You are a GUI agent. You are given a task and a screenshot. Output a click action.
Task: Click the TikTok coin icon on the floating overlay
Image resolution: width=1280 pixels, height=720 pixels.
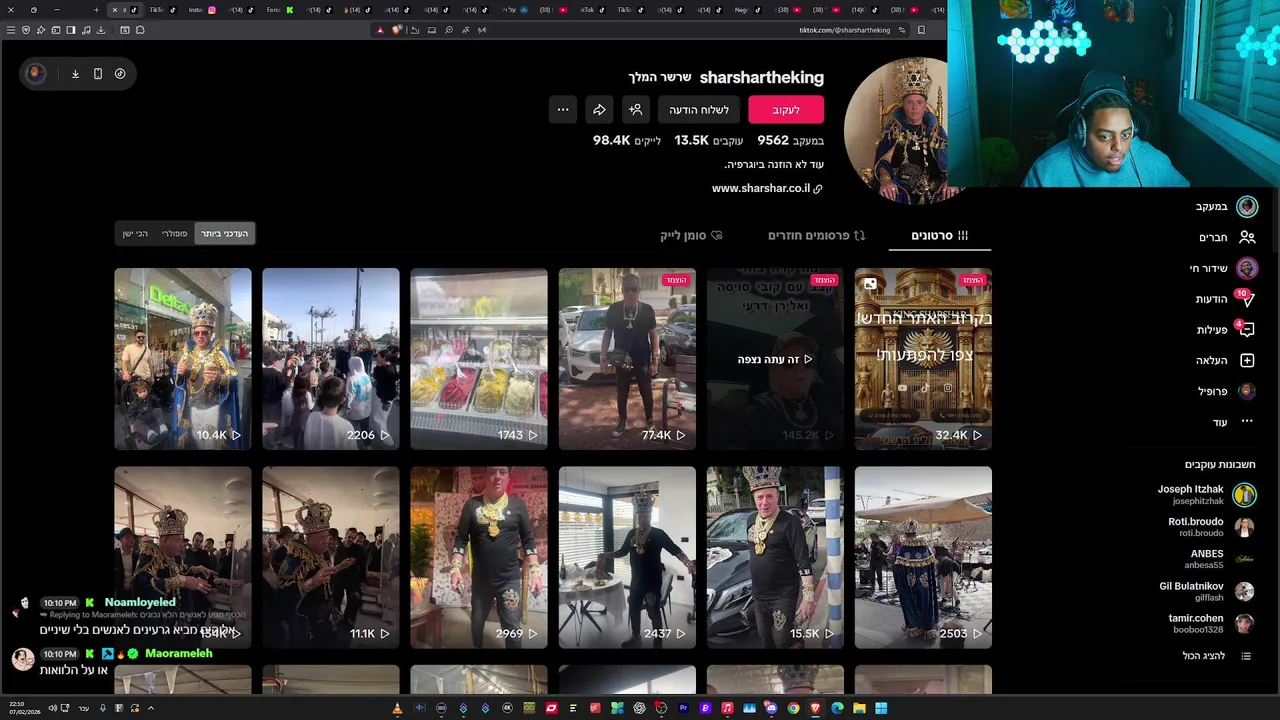point(120,74)
